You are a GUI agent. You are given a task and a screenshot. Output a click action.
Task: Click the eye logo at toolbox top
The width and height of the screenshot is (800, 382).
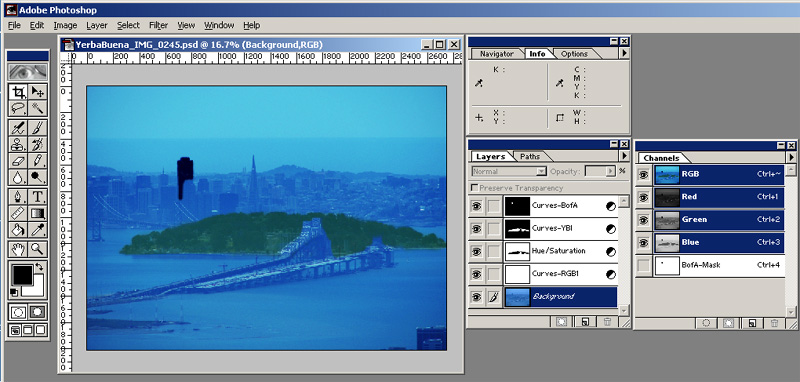28,72
